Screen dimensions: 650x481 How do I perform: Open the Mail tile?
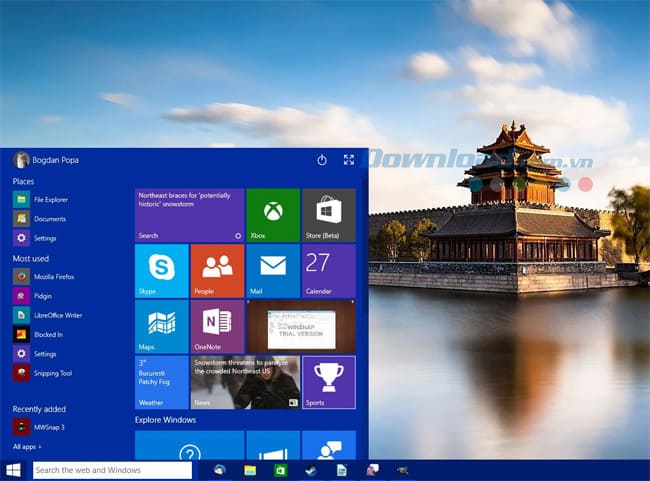tap(273, 270)
